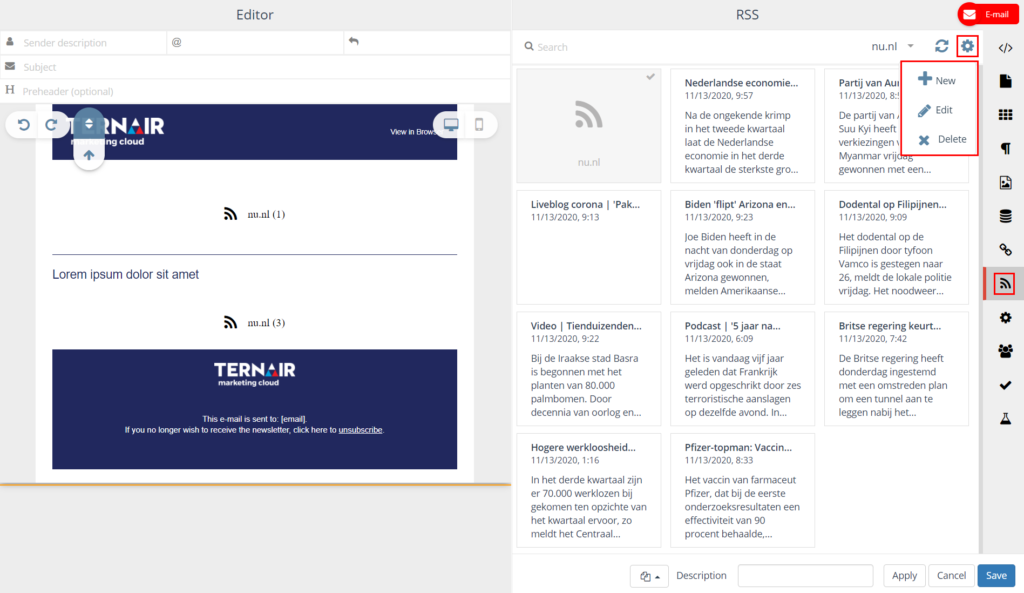Select the Biden 'flipt' Arizona article card
Image resolution: width=1024 pixels, height=593 pixels.
(743, 247)
